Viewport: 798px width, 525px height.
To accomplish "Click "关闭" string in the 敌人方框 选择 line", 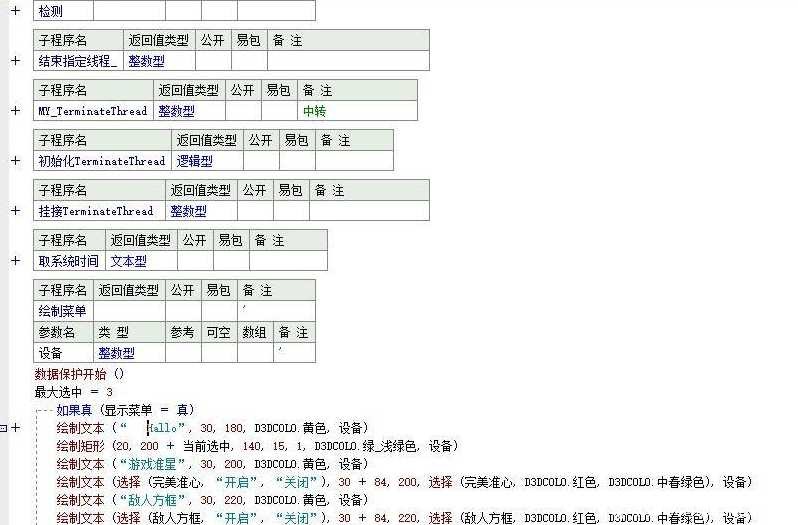I will tap(297, 518).
